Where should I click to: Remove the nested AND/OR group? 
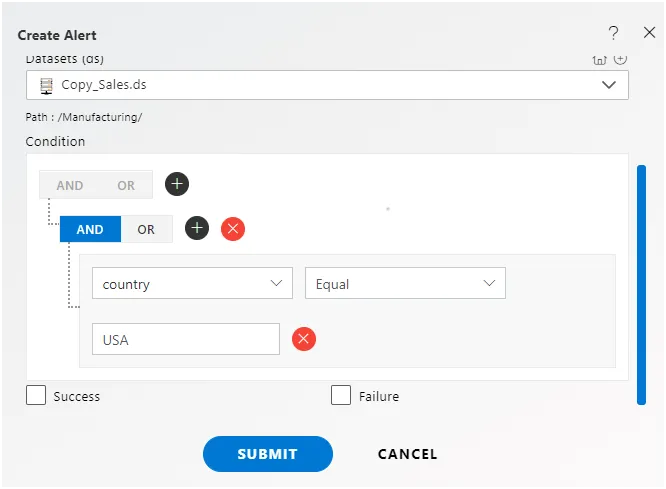tap(233, 229)
